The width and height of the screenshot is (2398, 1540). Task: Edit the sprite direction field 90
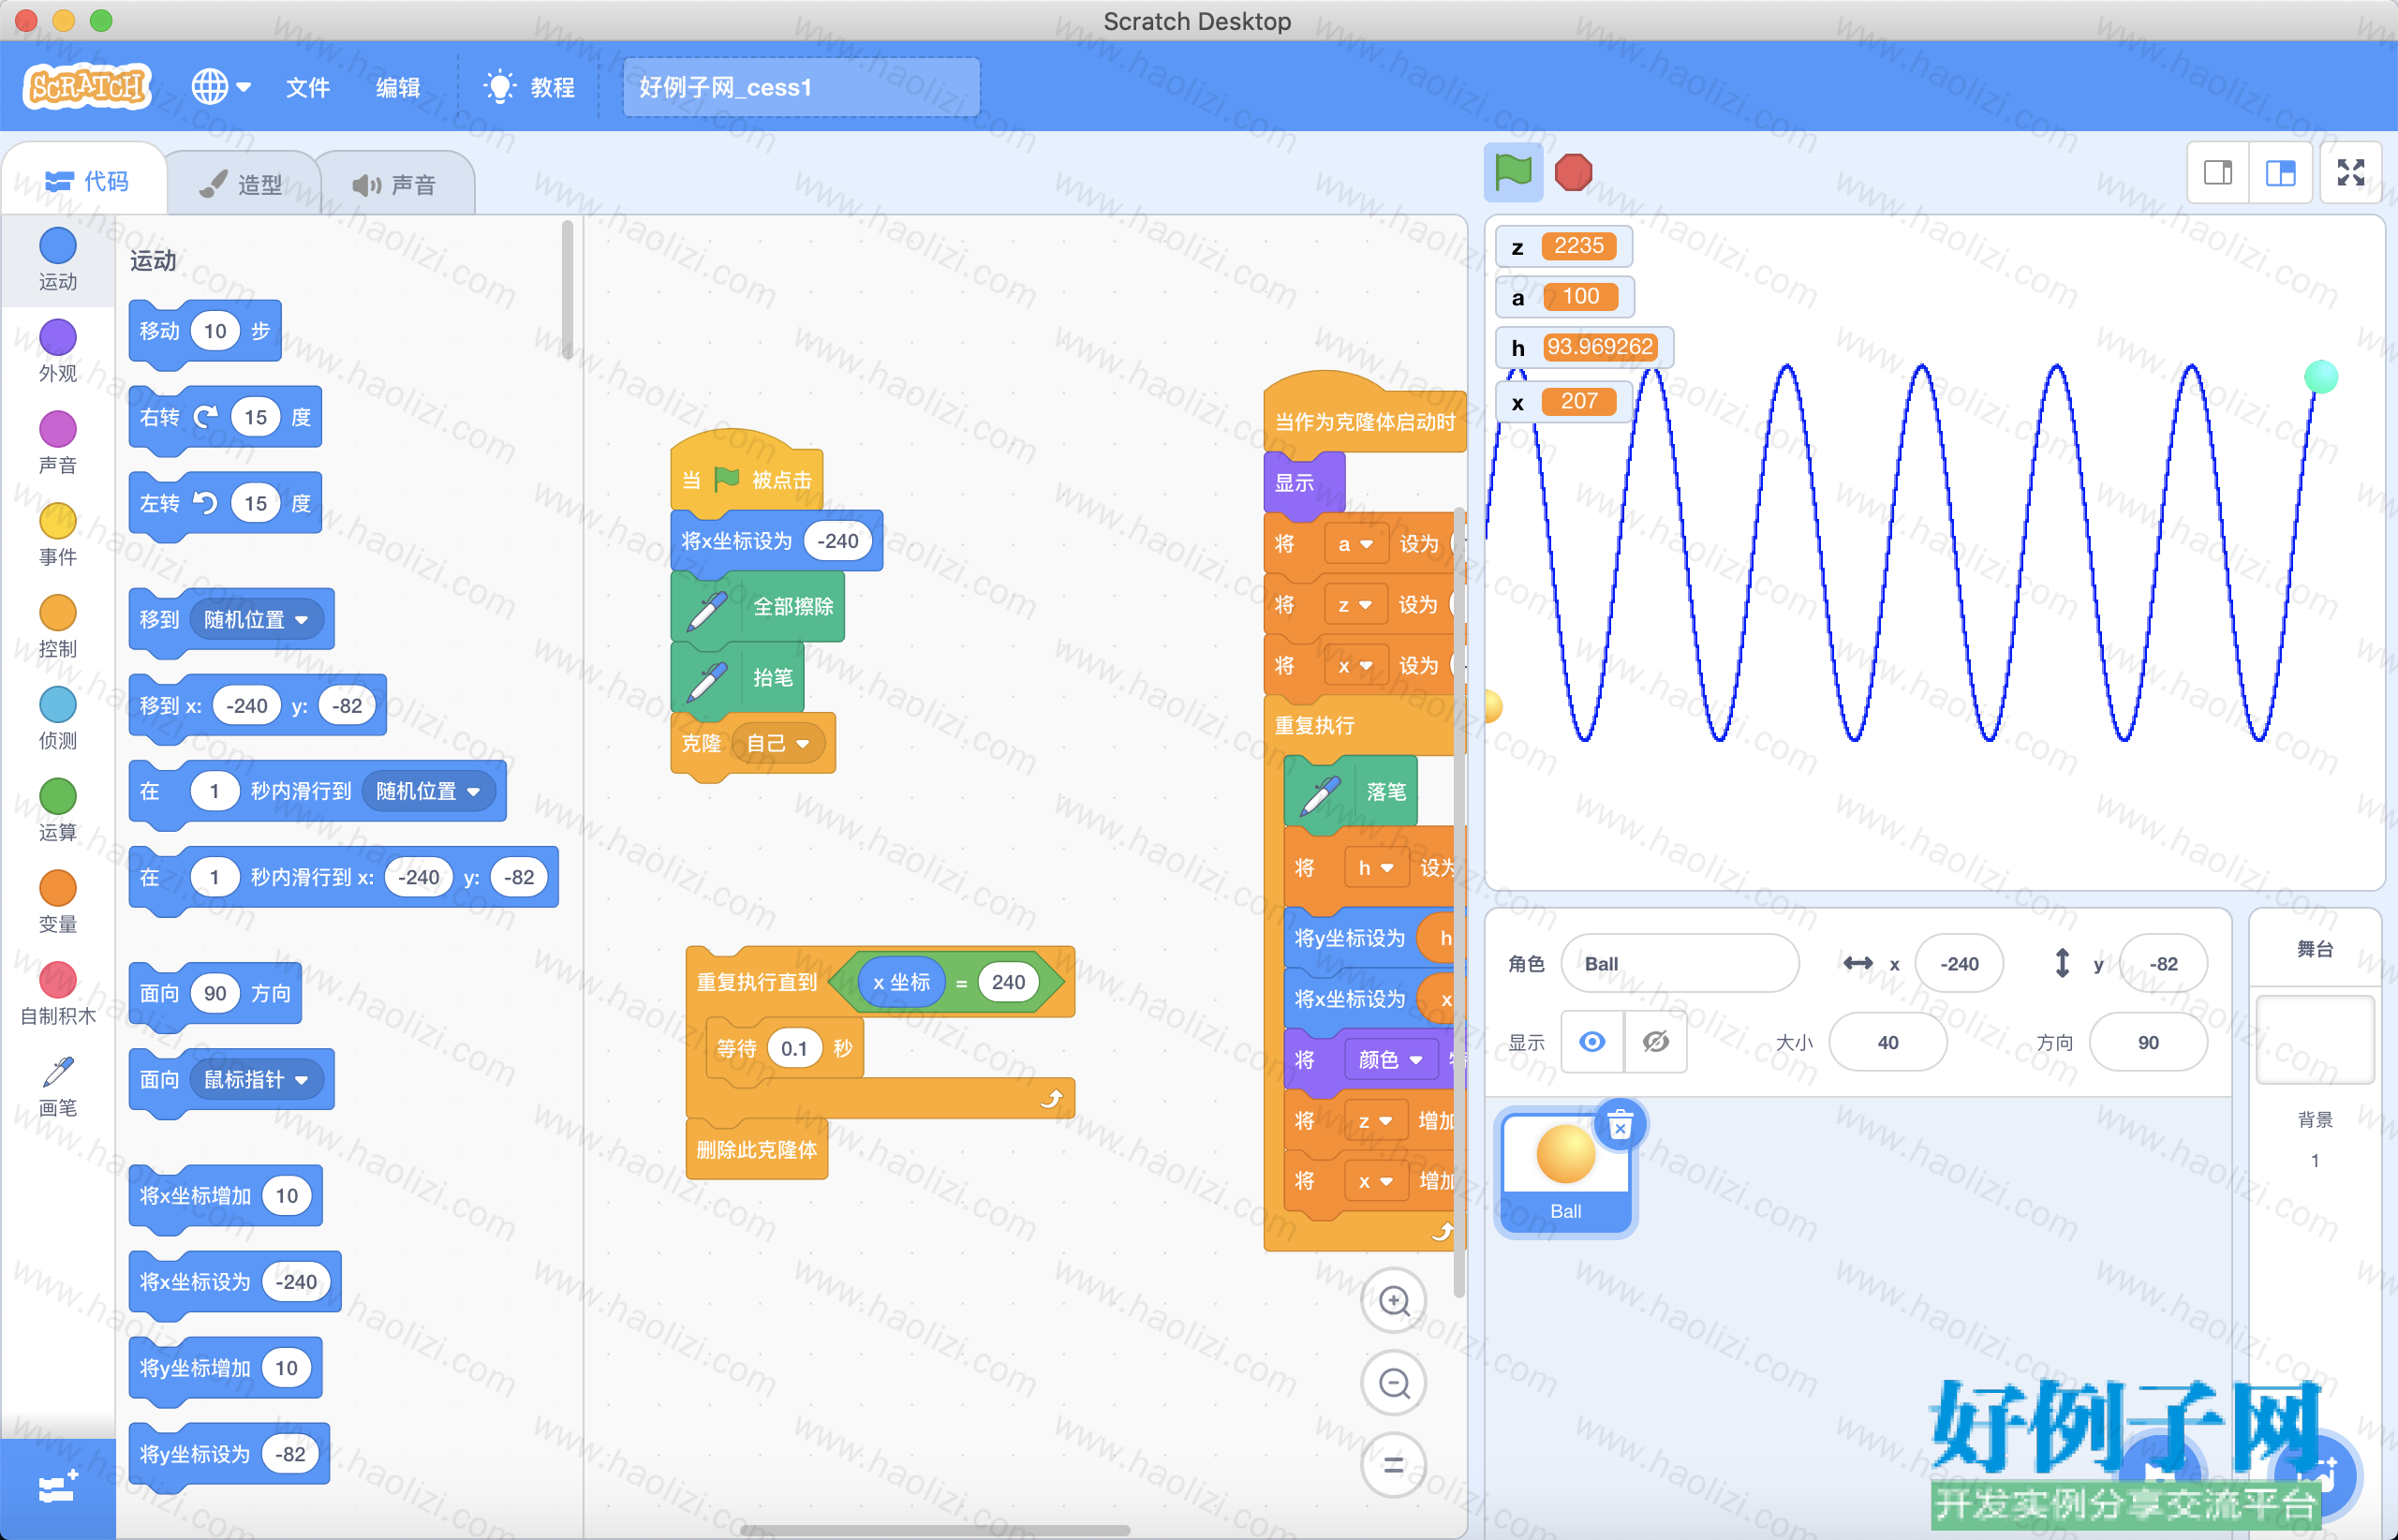[2148, 1042]
